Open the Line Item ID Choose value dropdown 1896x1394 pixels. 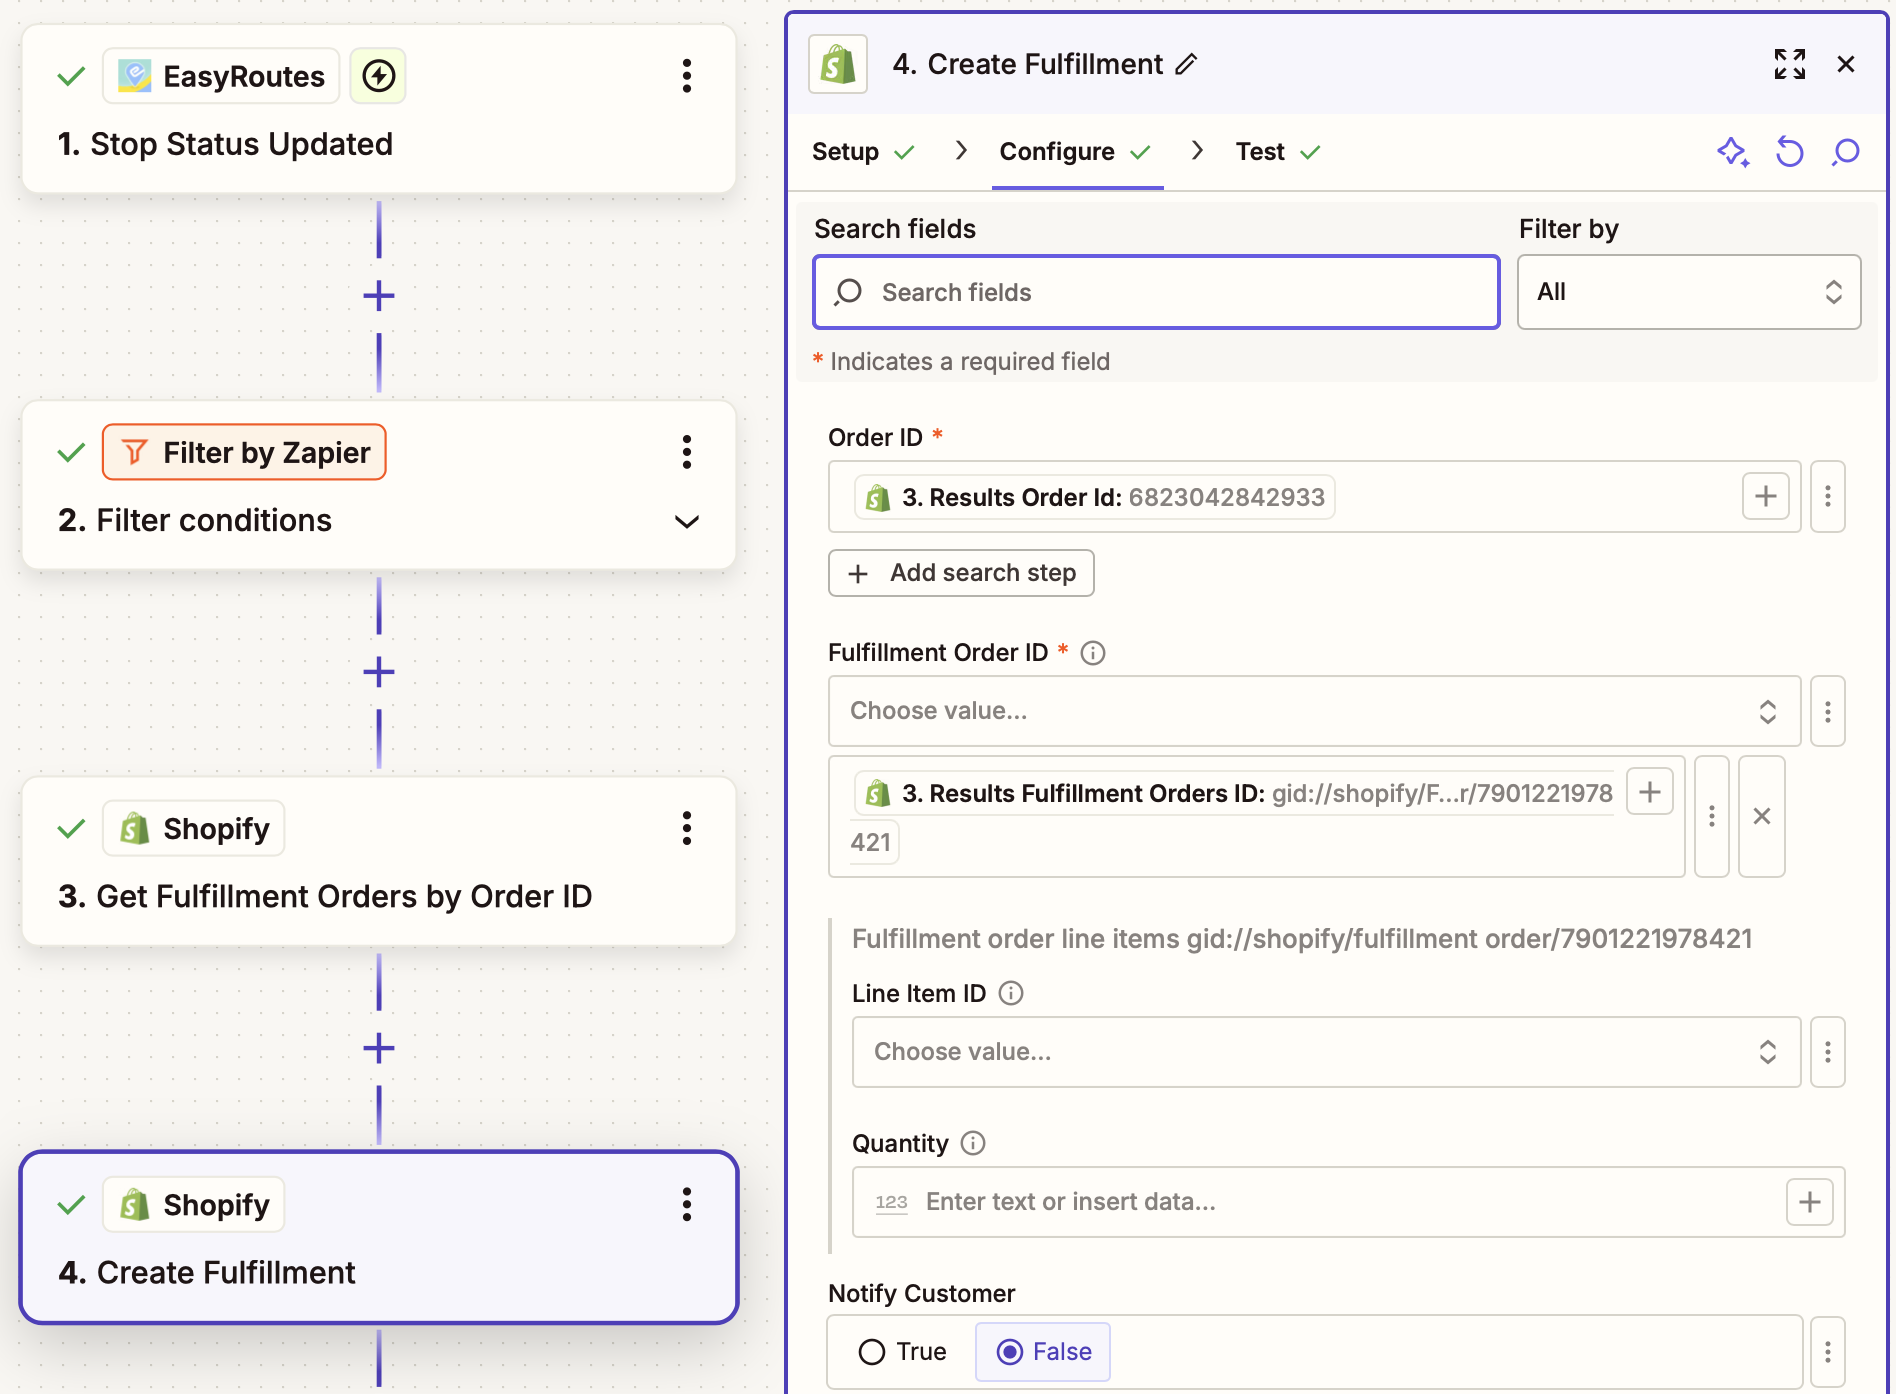(1326, 1052)
